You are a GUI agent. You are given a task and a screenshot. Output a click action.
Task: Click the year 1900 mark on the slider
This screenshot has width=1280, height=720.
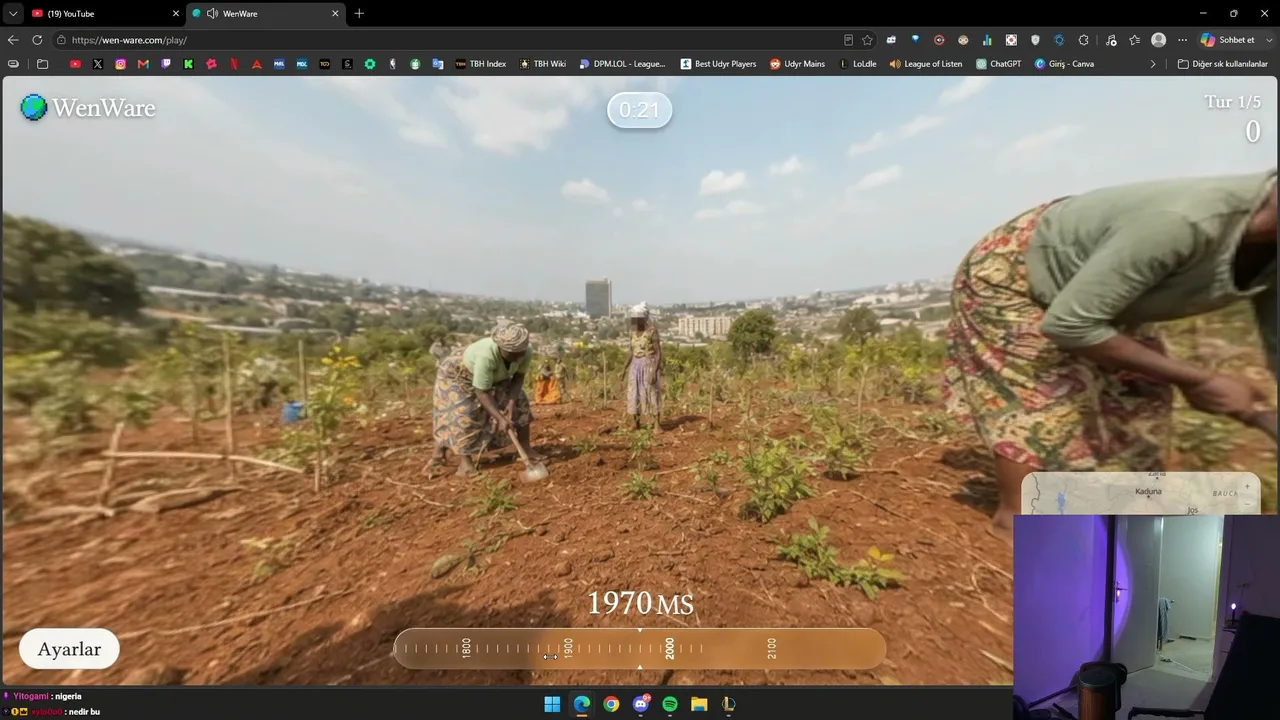point(568,648)
